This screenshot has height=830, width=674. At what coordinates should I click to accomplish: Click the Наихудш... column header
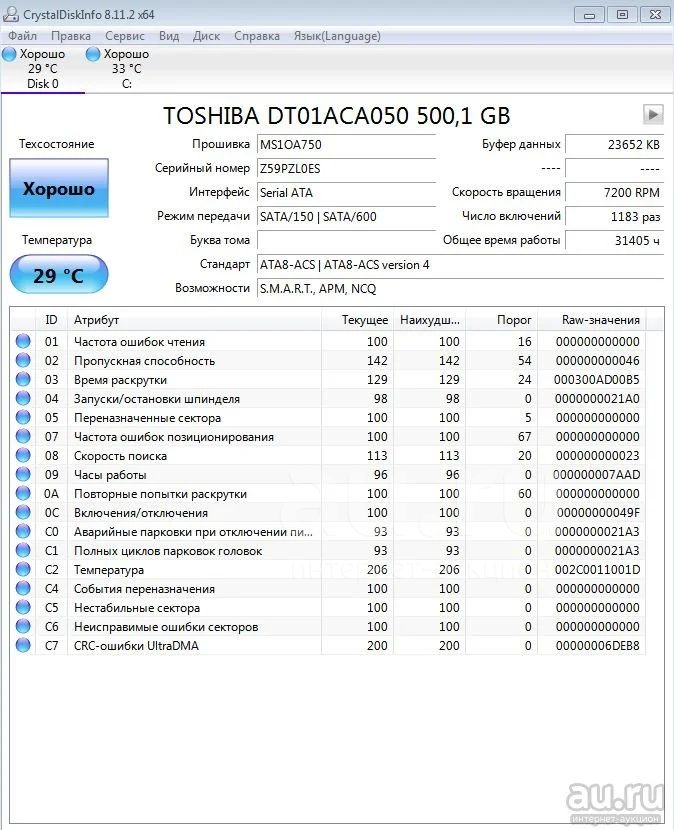(430, 320)
